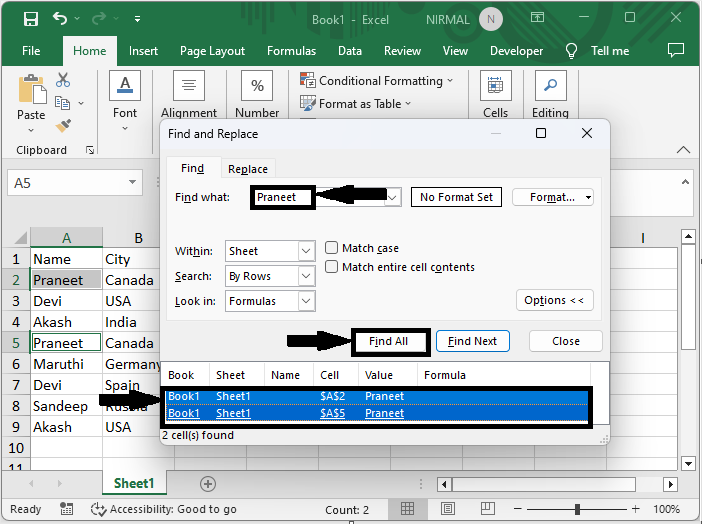The height and width of the screenshot is (524, 702).
Task: Open the Comments speech bubble icon
Action: pyautogui.click(x=676, y=50)
